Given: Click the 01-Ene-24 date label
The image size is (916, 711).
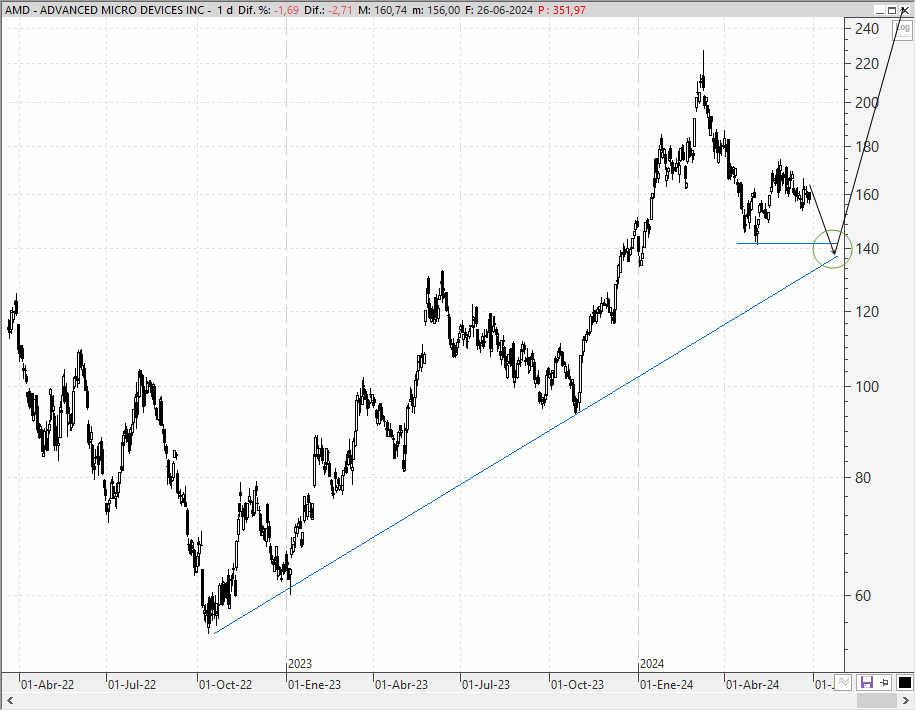Looking at the screenshot, I should click(x=667, y=684).
